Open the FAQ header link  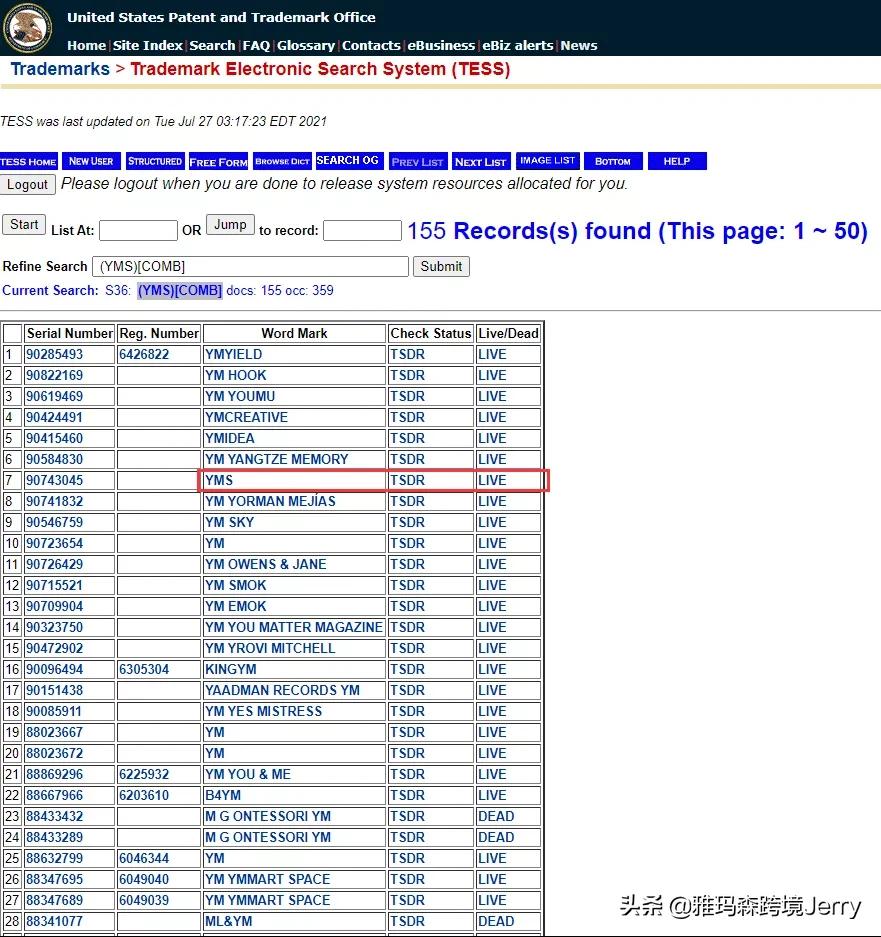(256, 45)
